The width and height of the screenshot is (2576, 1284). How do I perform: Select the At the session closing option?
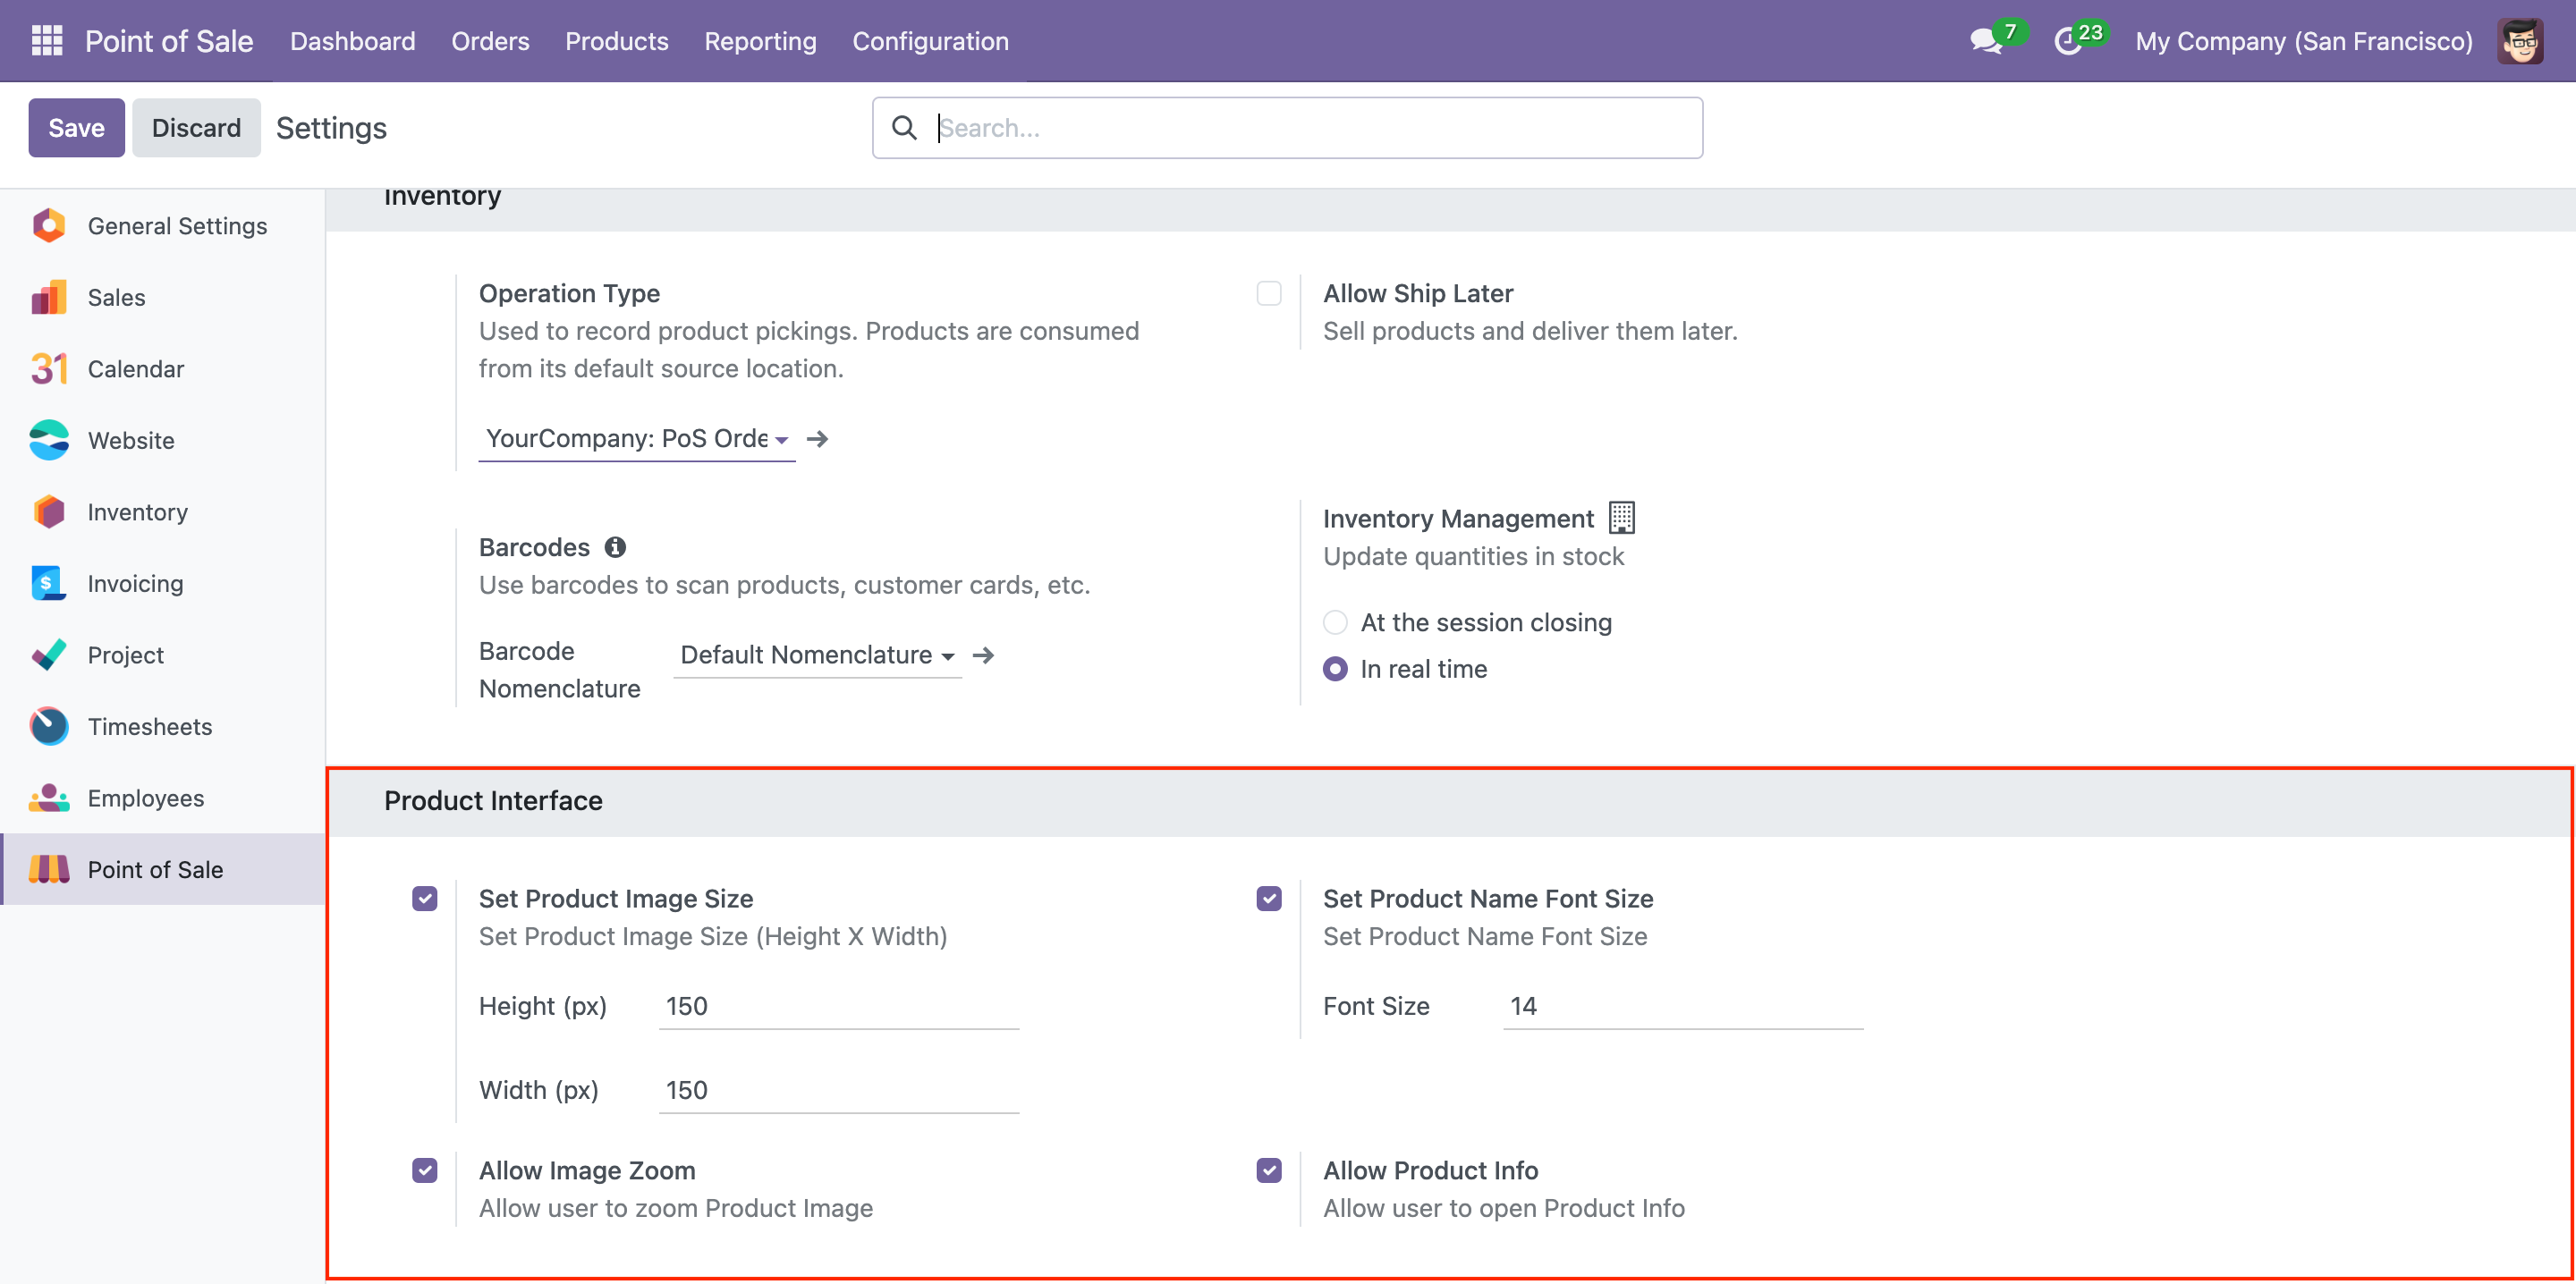click(1335, 622)
